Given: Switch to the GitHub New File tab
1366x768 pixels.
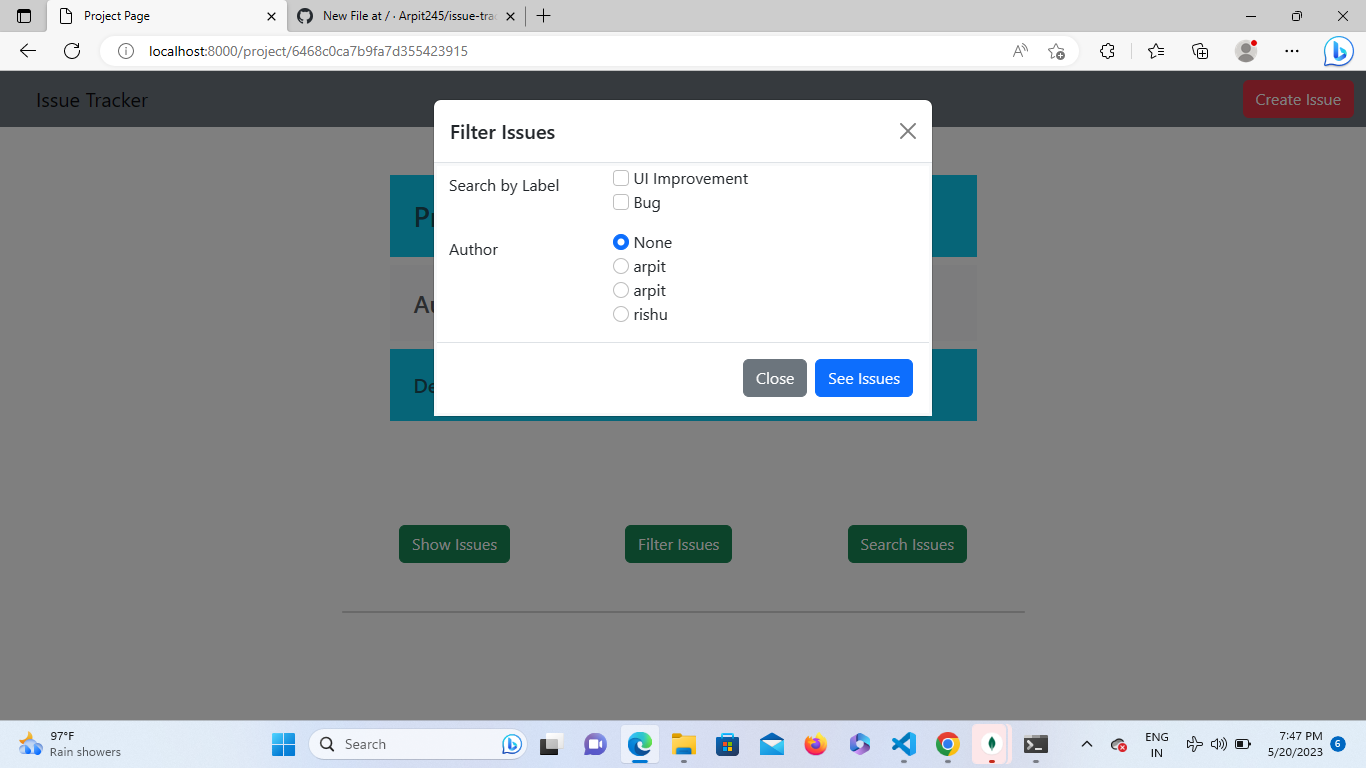Looking at the screenshot, I should 400,16.
